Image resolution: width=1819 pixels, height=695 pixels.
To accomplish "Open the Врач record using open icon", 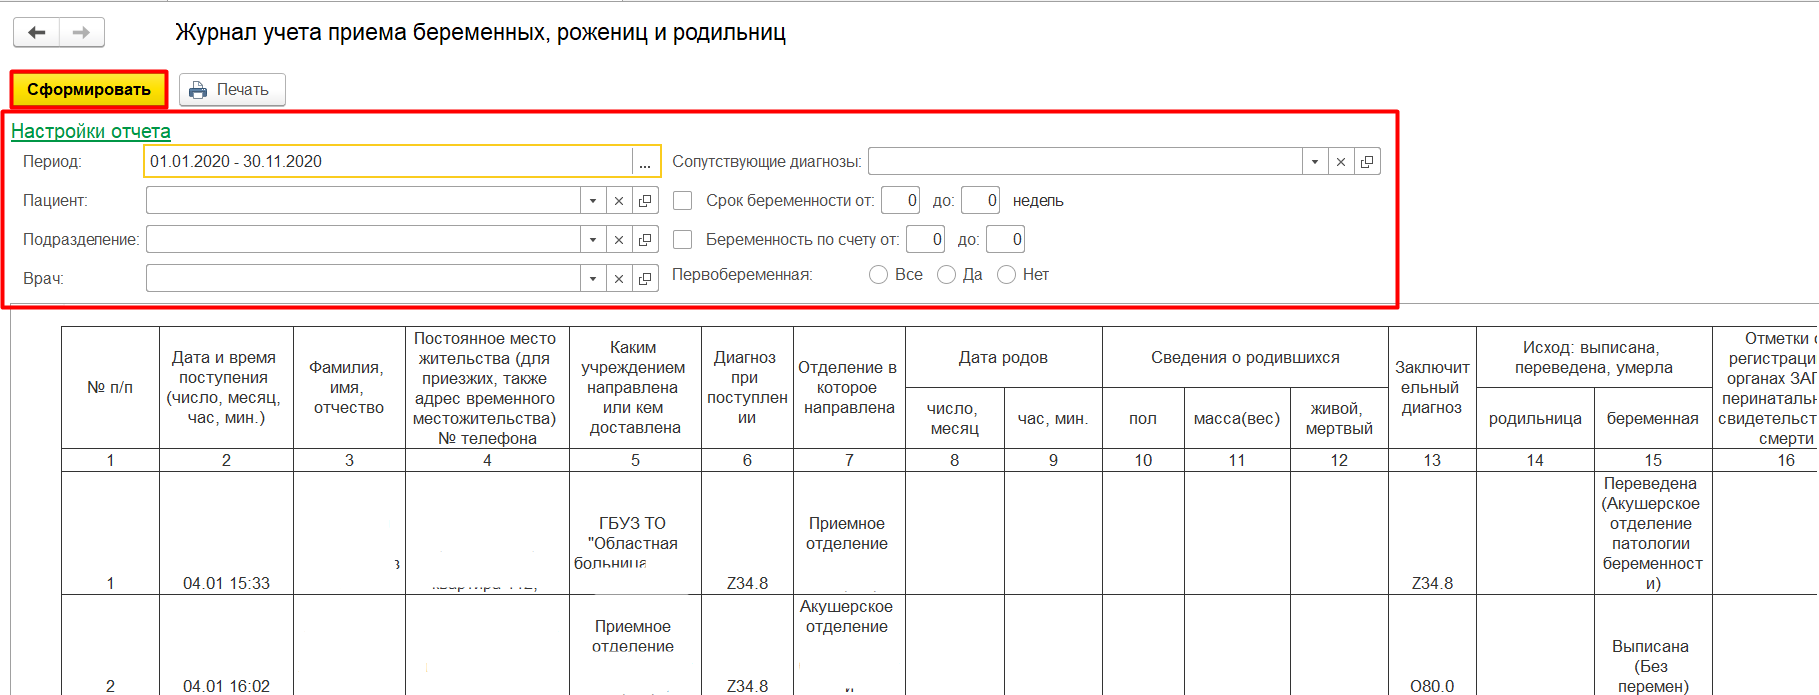I will pos(646,279).
